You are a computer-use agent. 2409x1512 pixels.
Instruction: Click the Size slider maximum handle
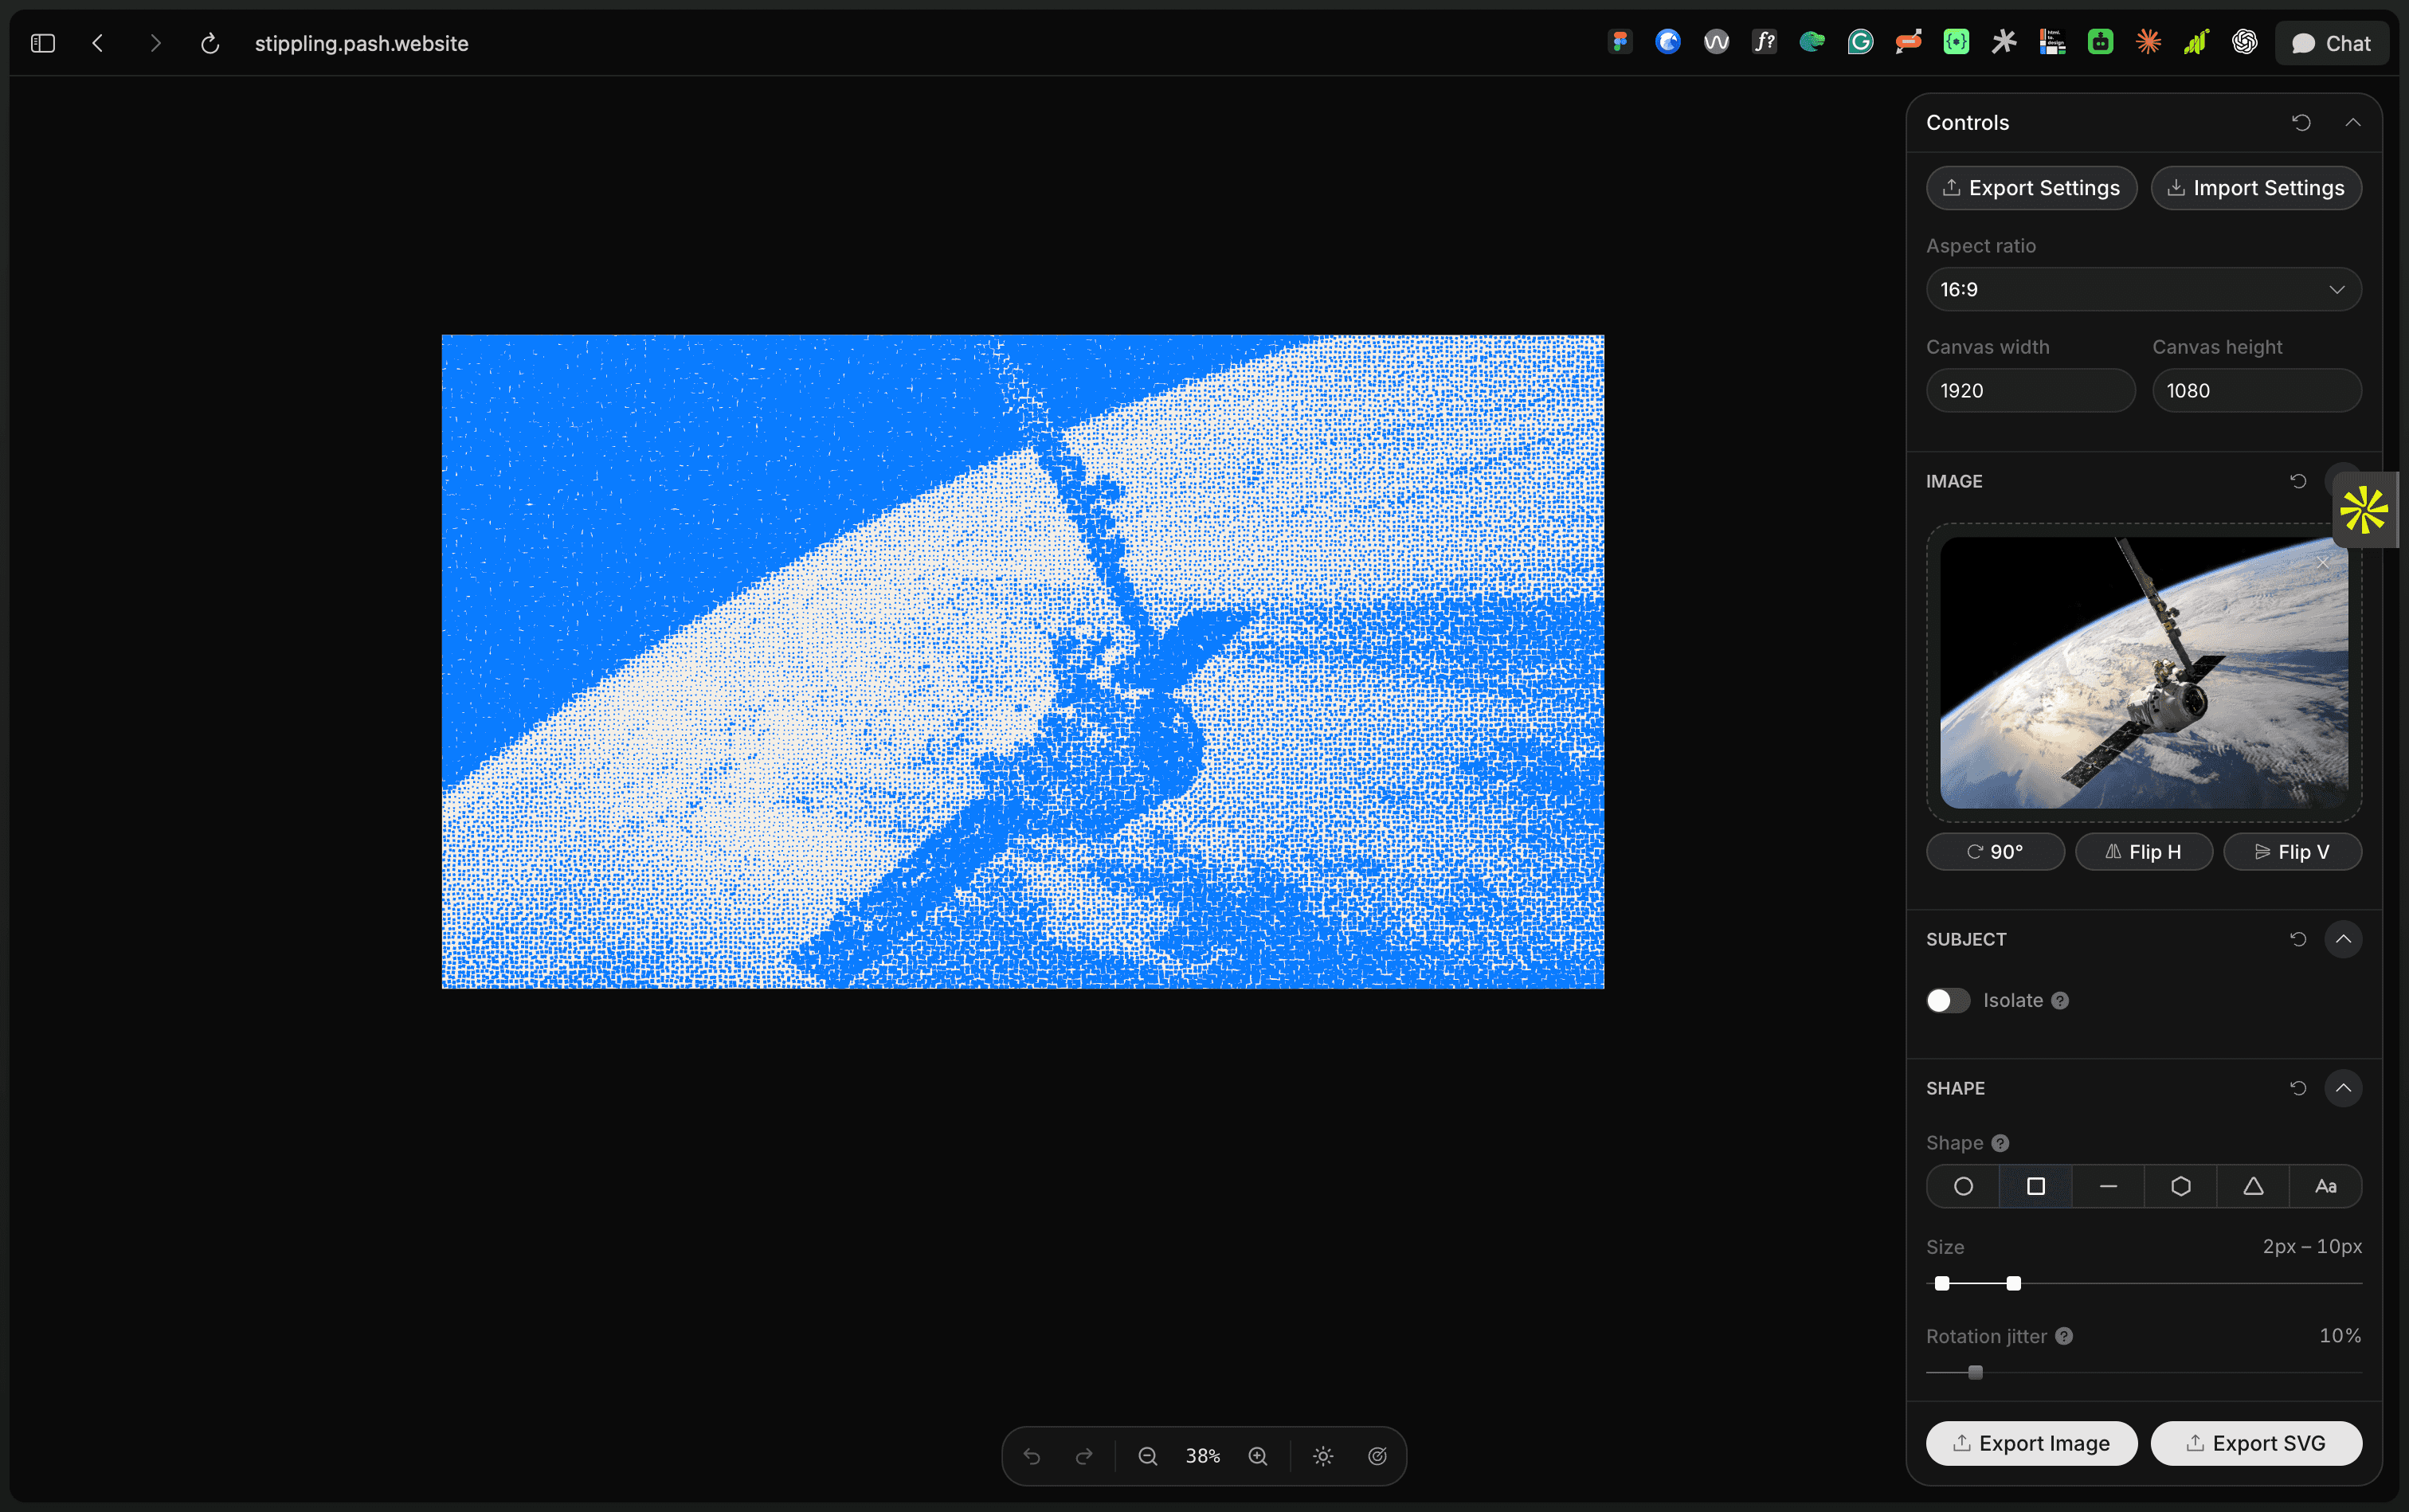pos(2014,1283)
